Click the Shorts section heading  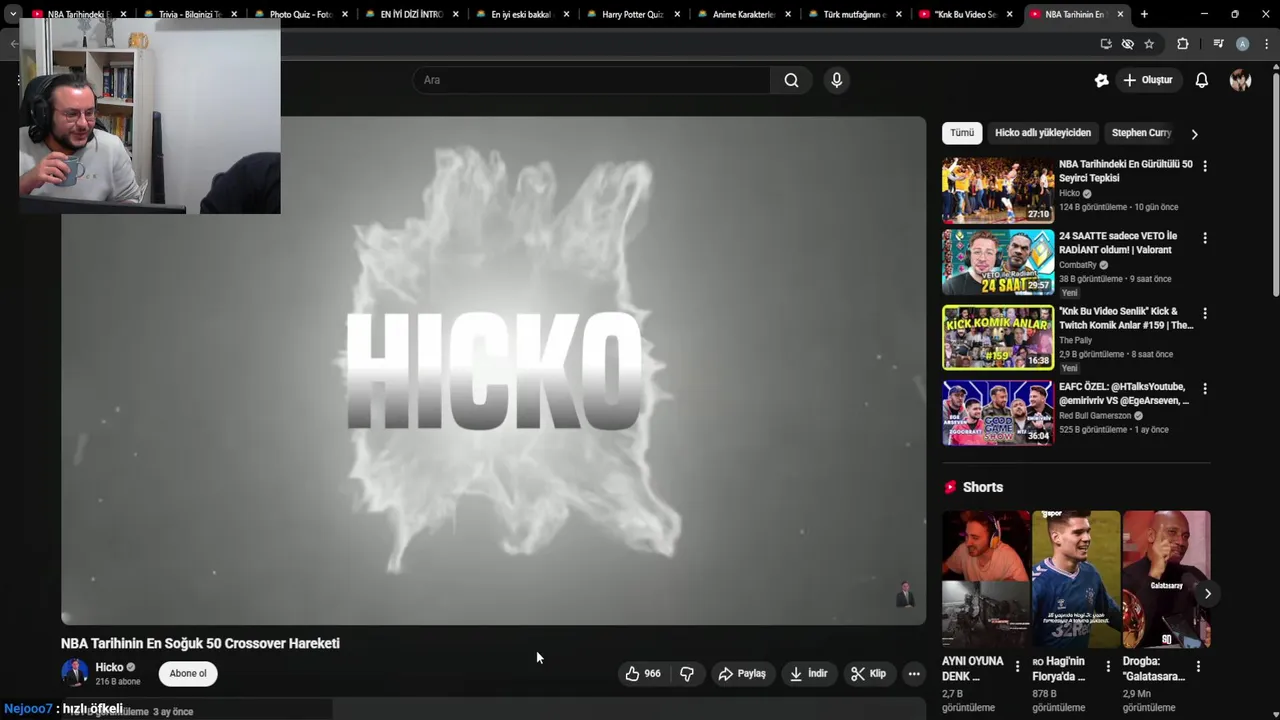[982, 487]
